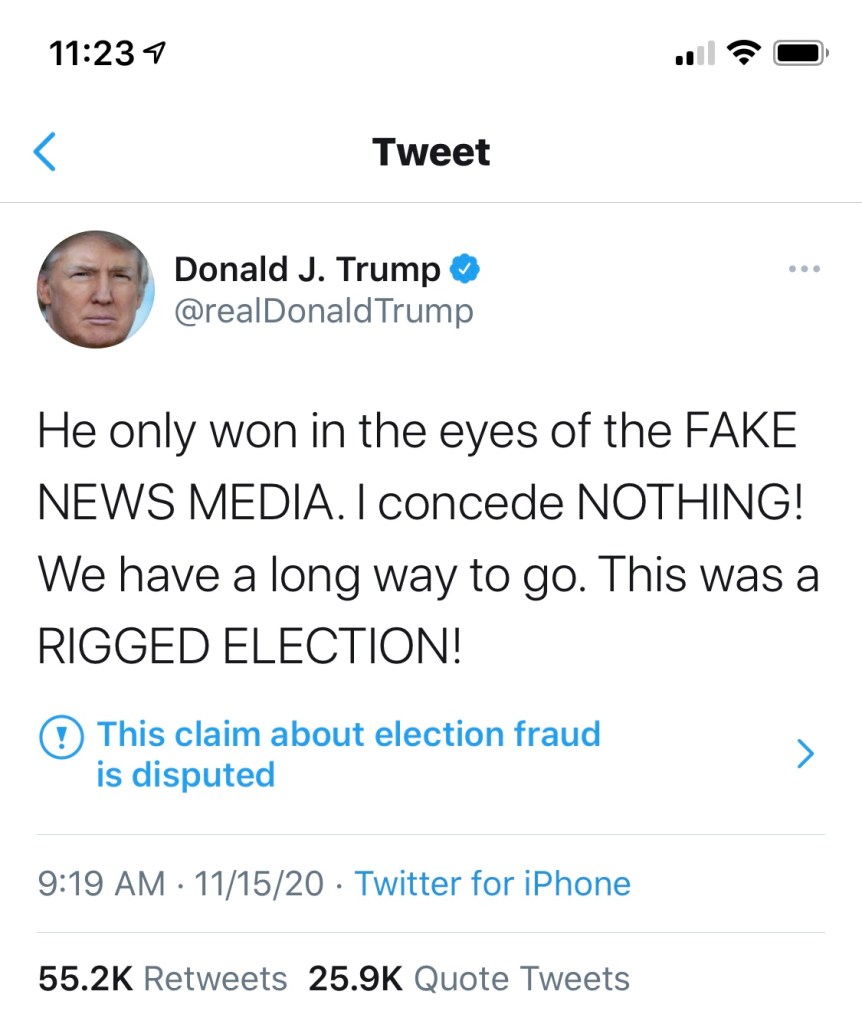The height and width of the screenshot is (1024, 862).
Task: Open the Twitter for iPhone source link
Action: [493, 883]
